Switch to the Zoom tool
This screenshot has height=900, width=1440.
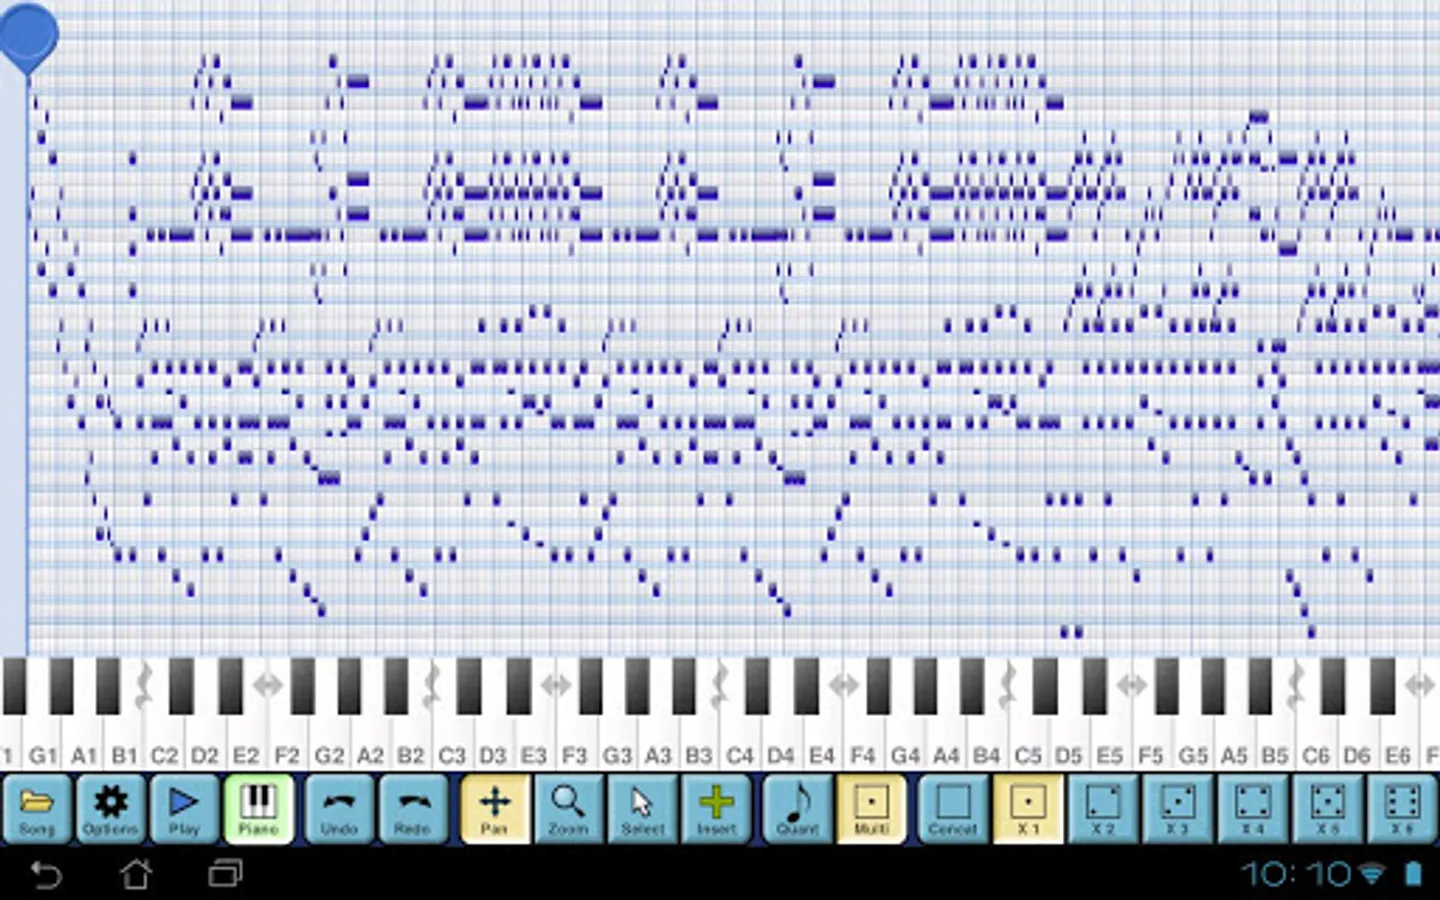point(569,808)
